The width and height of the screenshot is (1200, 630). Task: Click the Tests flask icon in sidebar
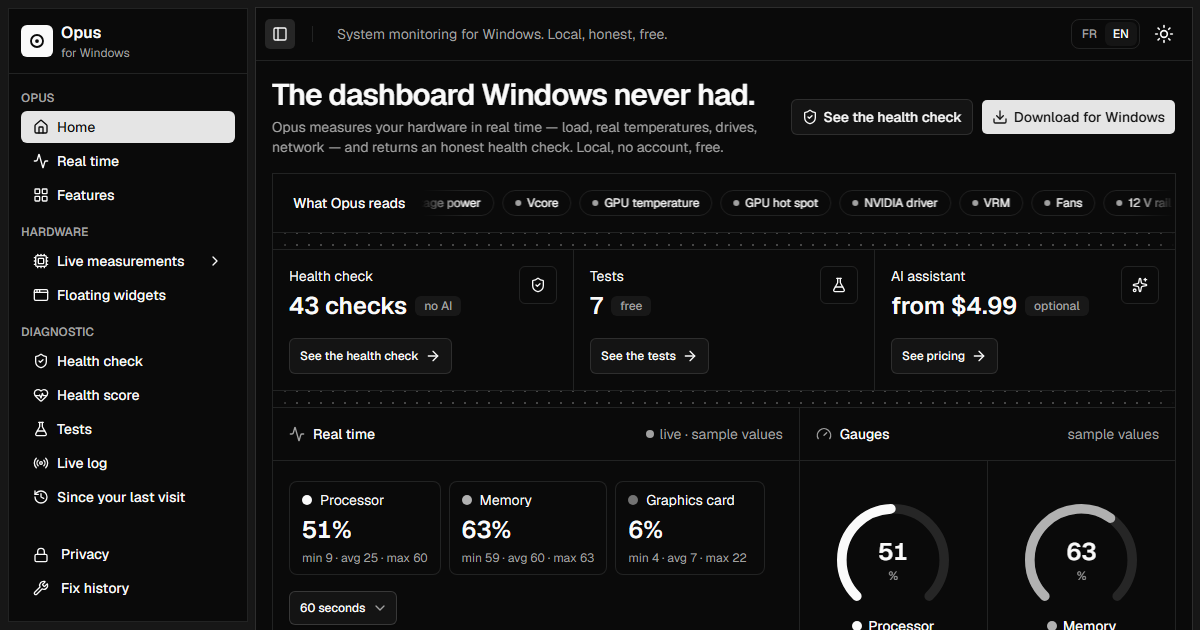click(x=41, y=429)
